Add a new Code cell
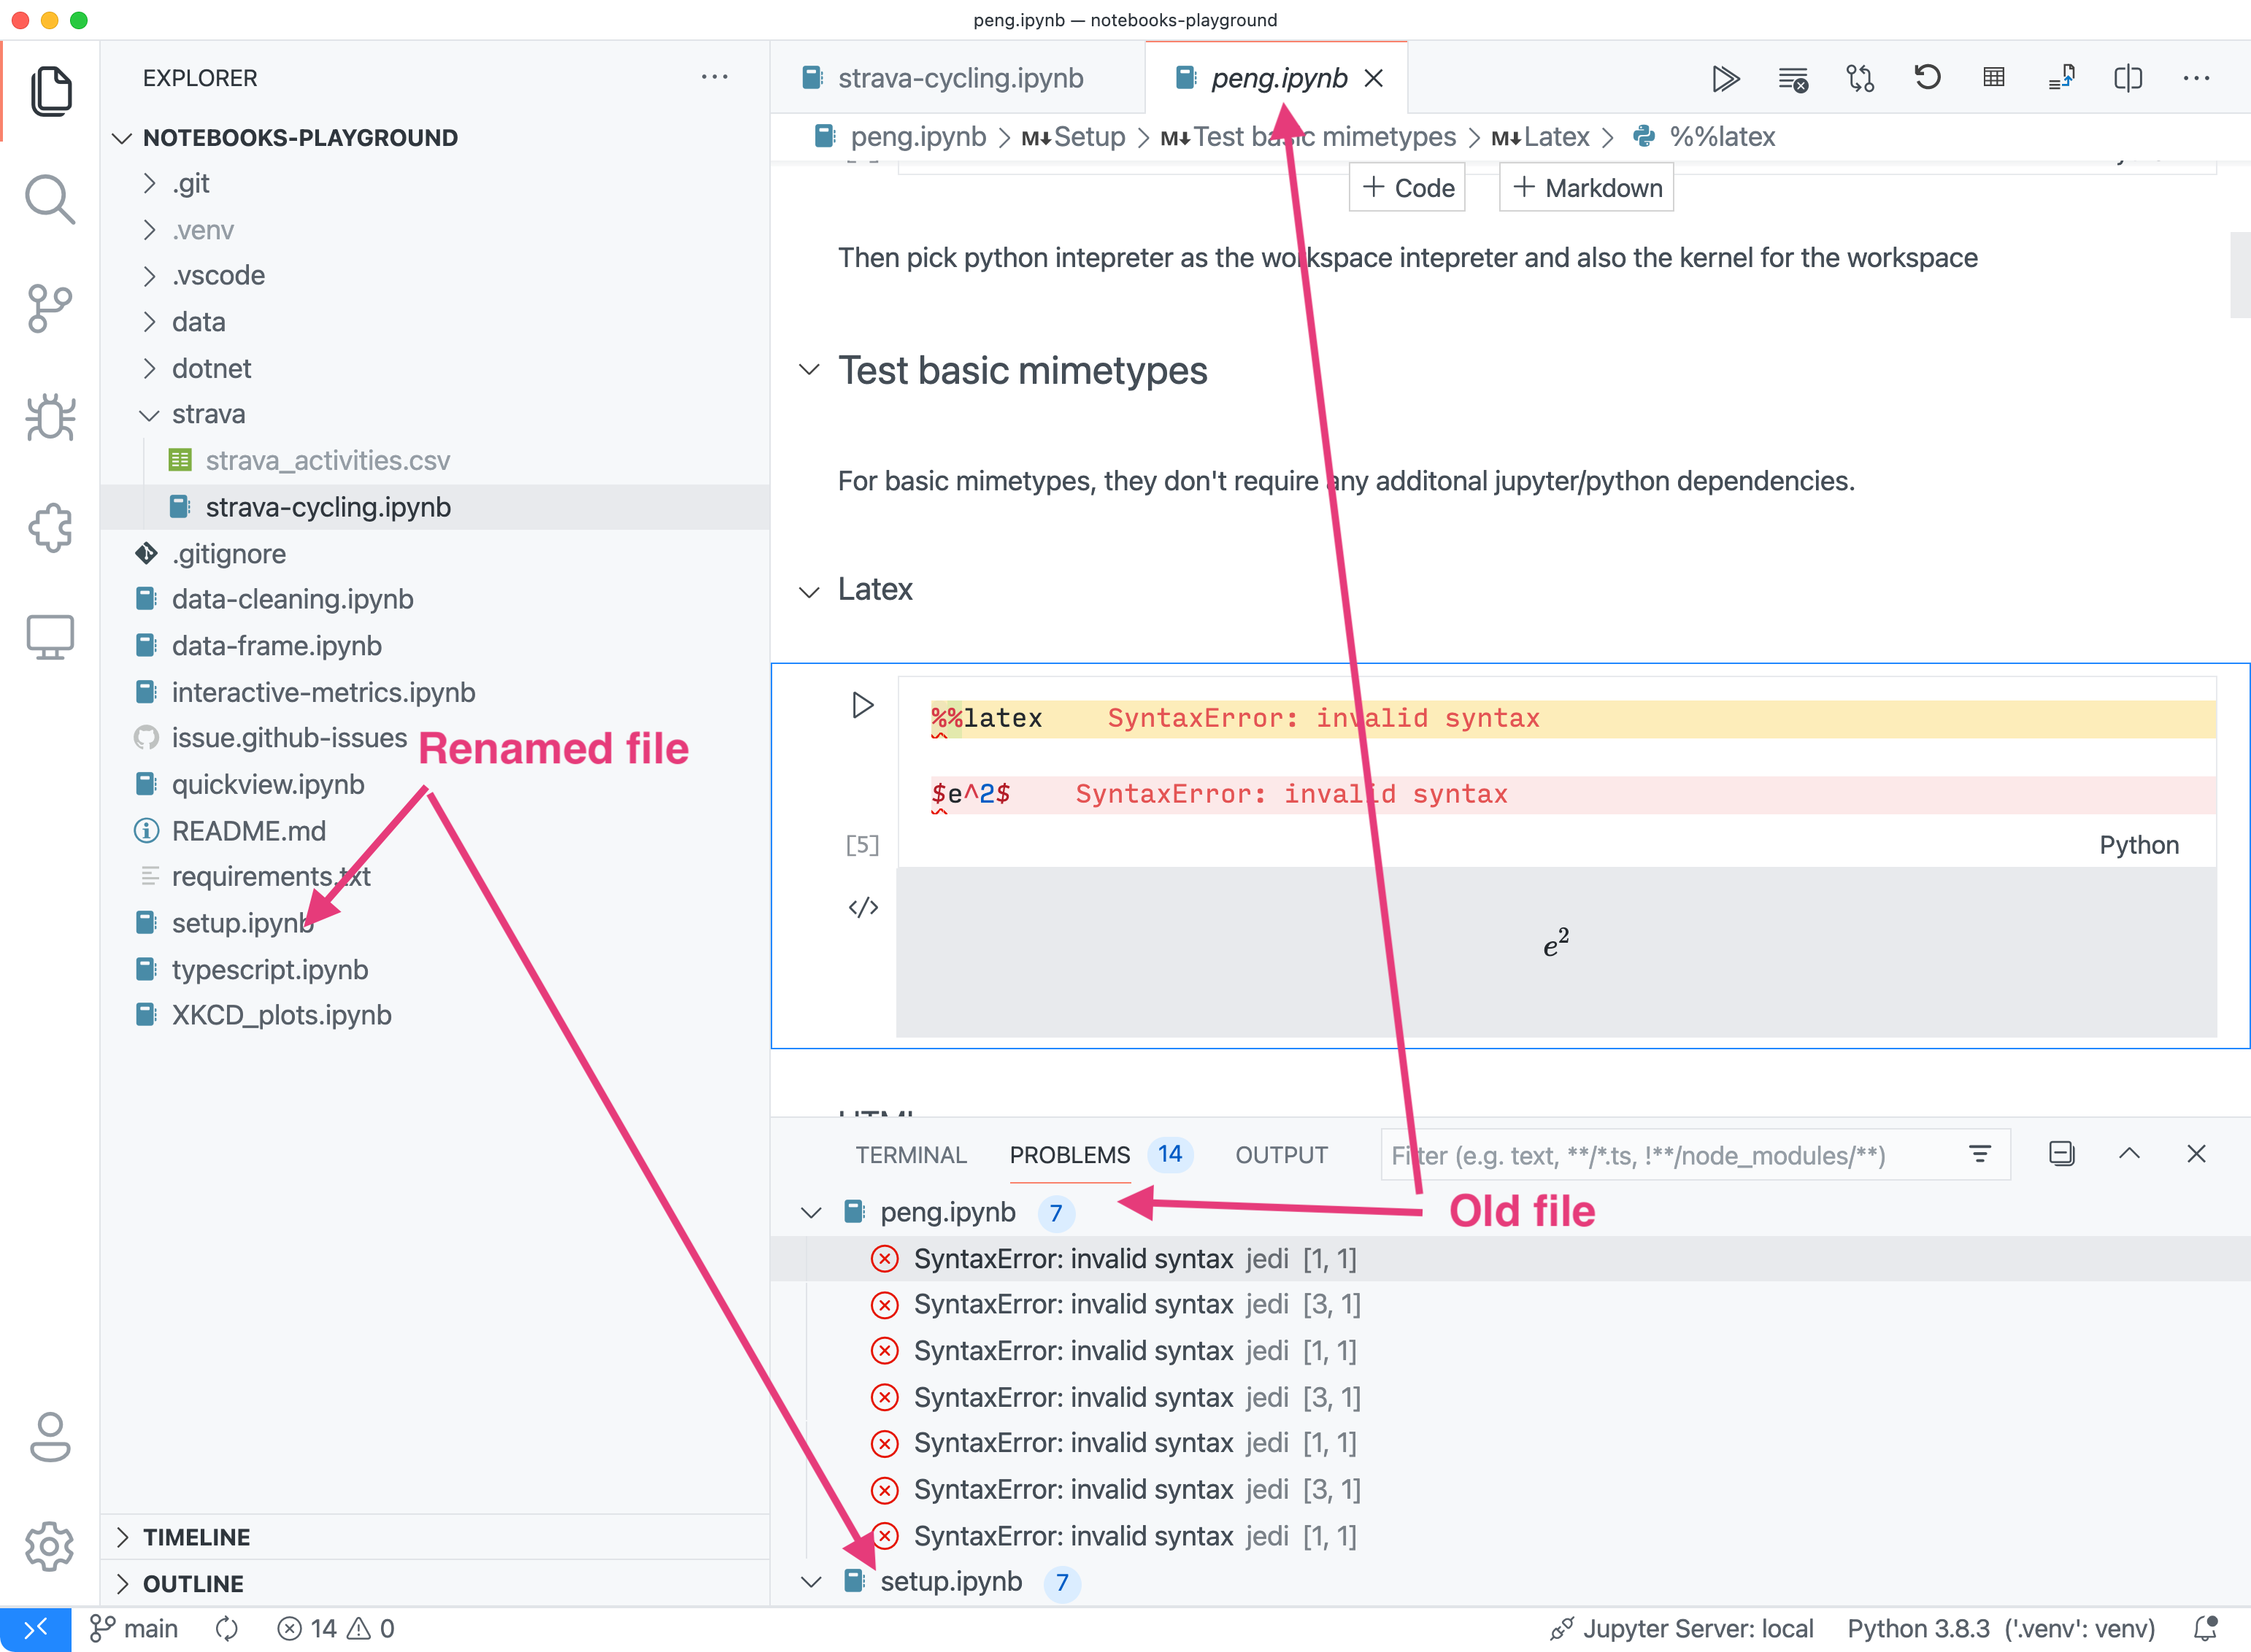2251x1652 pixels. 1406,187
